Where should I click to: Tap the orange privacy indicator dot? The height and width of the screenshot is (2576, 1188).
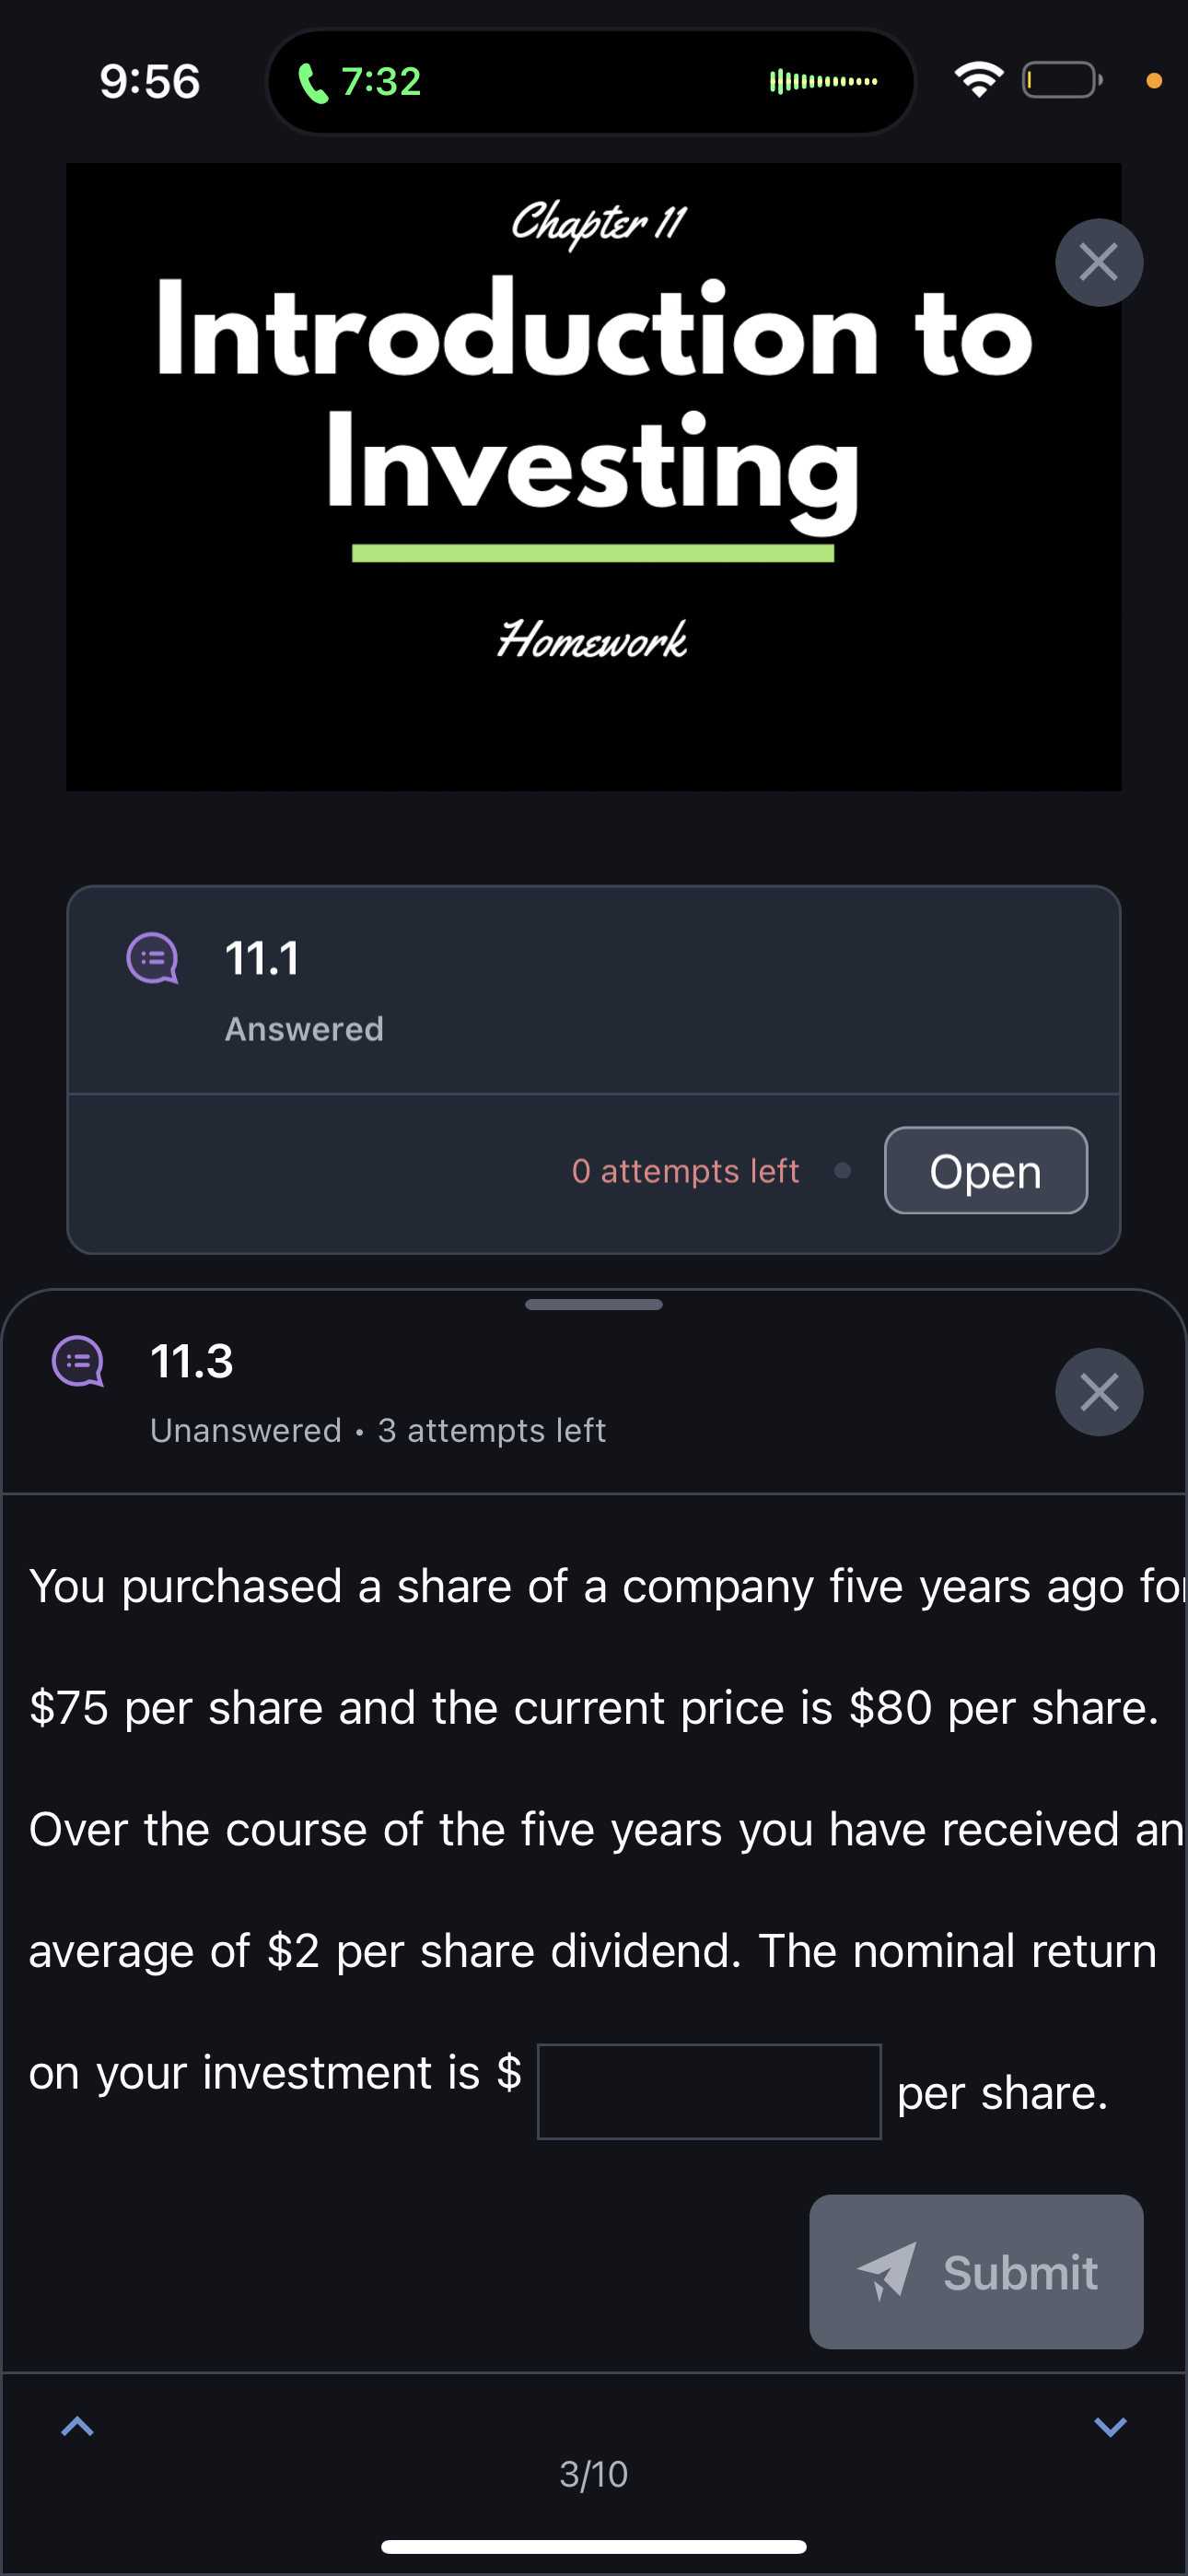[1152, 81]
